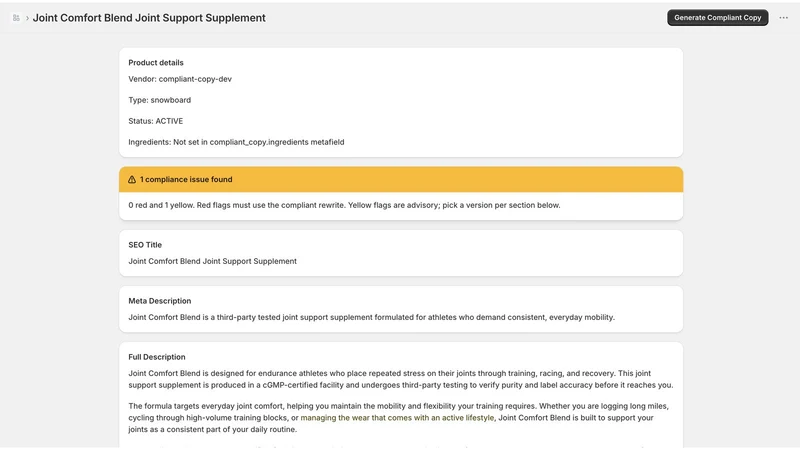Click the SEO Title heading
The image size is (800, 450).
point(145,245)
